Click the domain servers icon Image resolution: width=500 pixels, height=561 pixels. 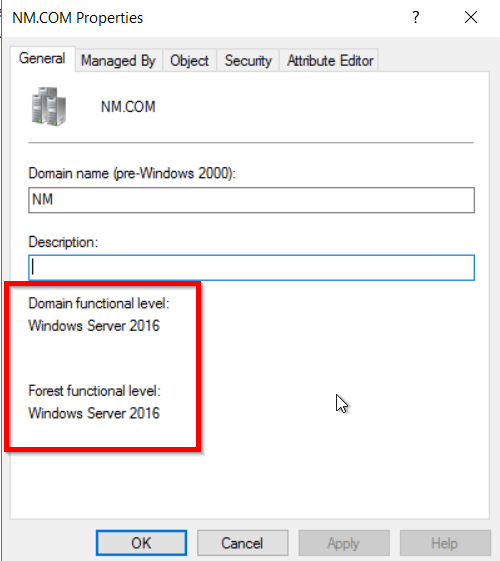click(49, 106)
